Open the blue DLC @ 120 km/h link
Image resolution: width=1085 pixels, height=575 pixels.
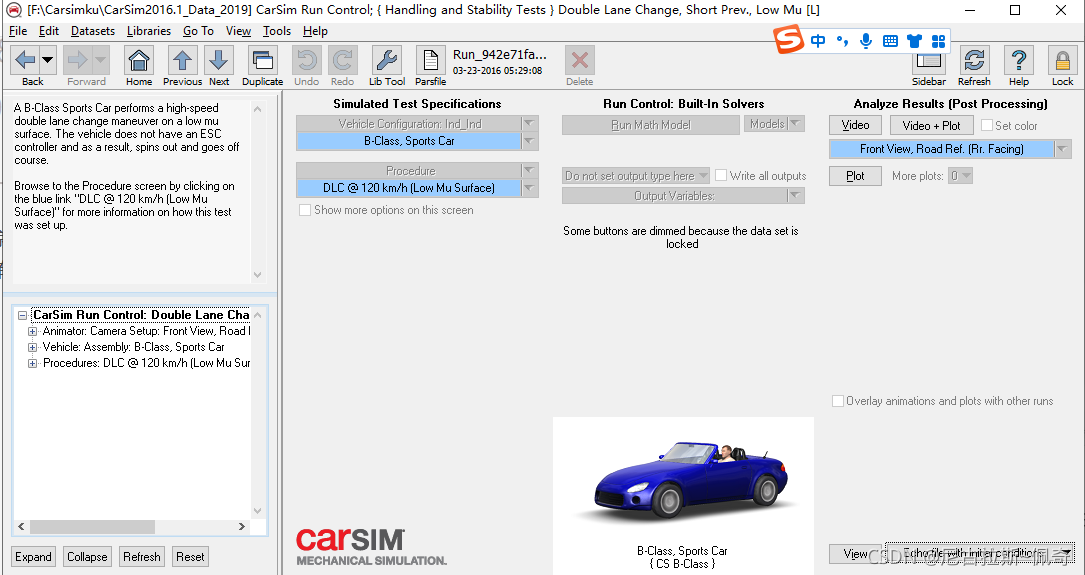tap(408, 188)
